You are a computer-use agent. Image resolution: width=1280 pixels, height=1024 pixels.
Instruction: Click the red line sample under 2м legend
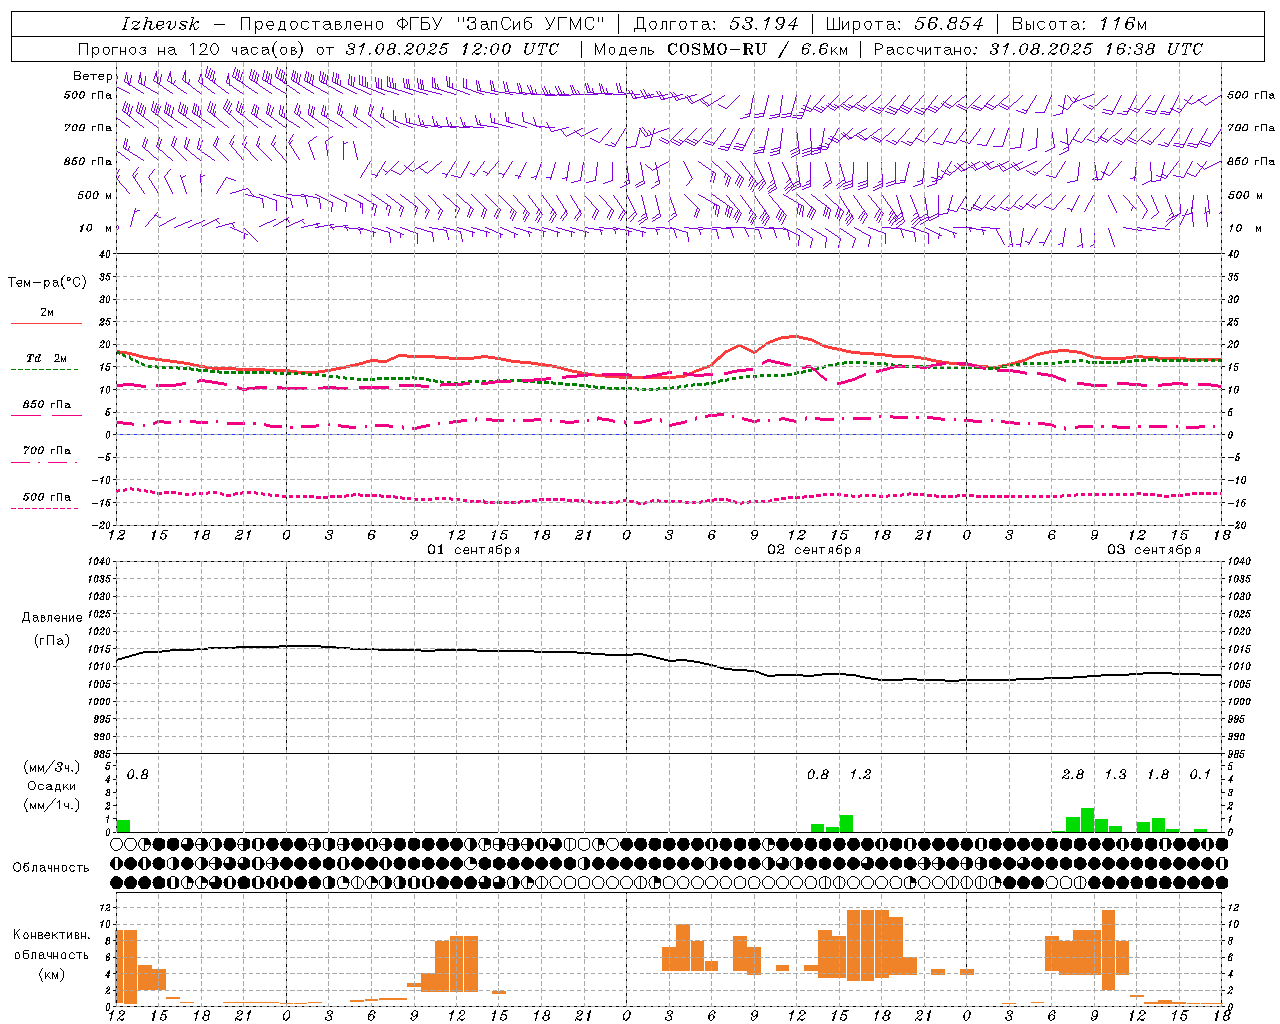(x=46, y=323)
